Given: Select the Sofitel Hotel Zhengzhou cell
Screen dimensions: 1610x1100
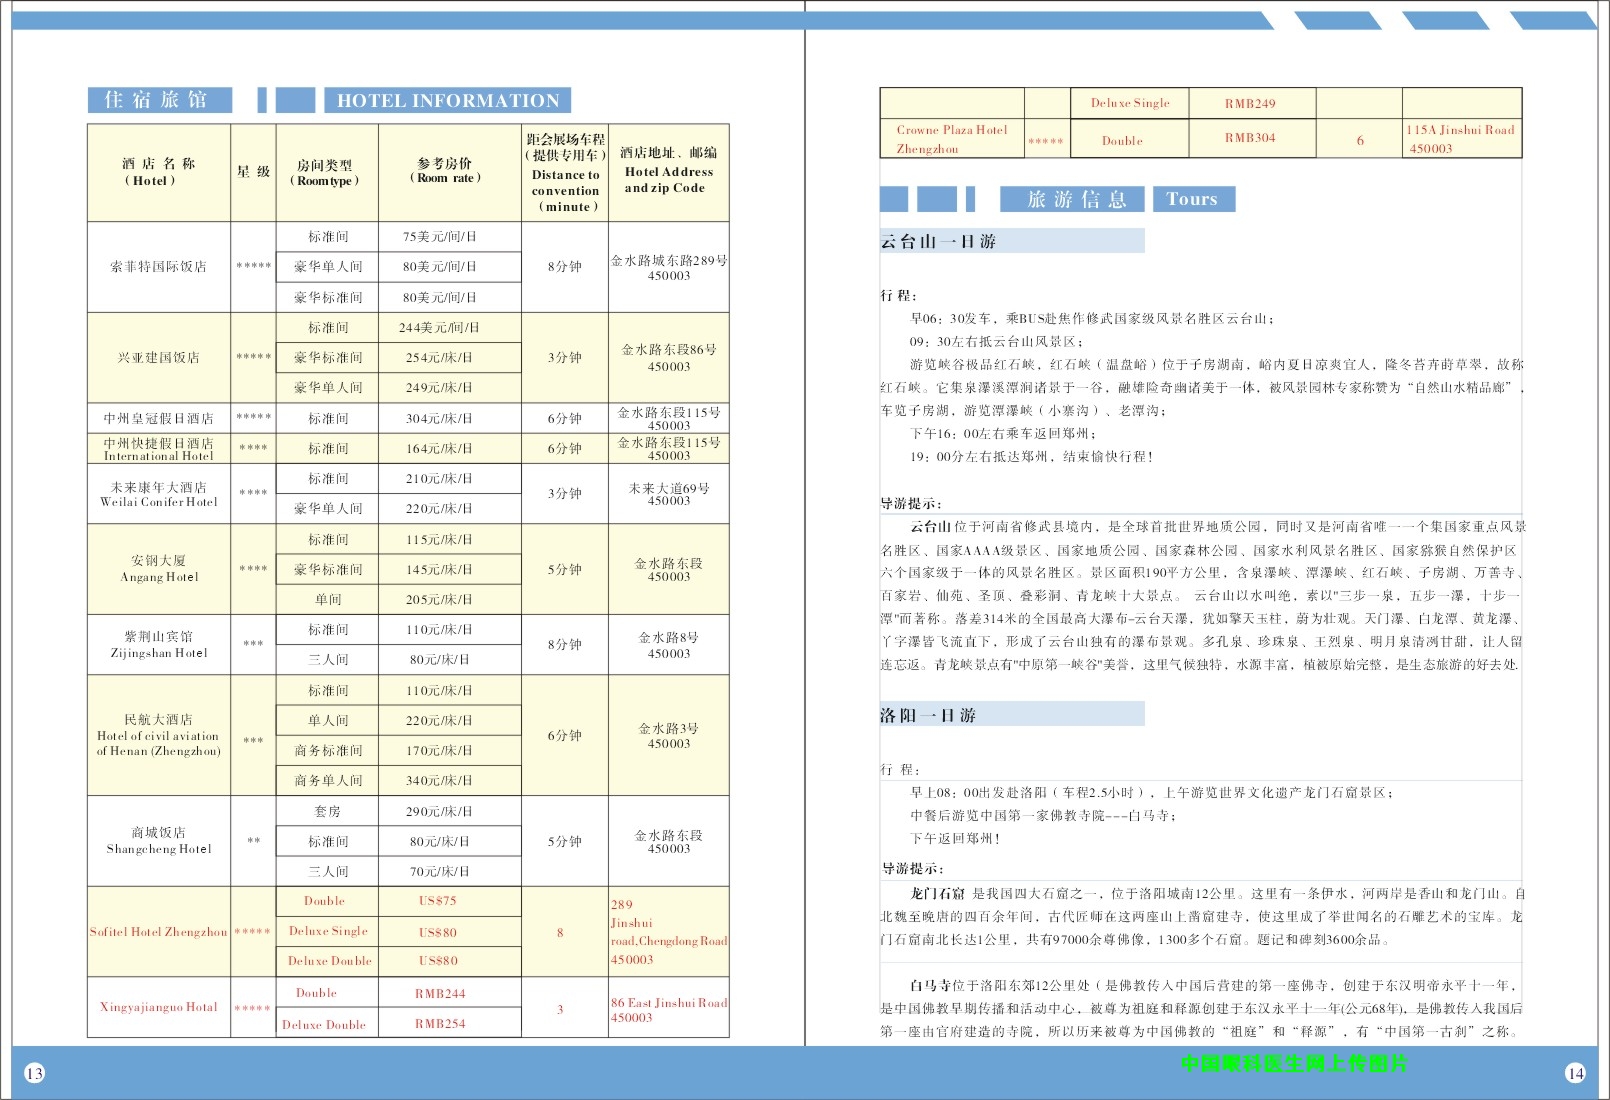Looking at the screenshot, I should (159, 932).
